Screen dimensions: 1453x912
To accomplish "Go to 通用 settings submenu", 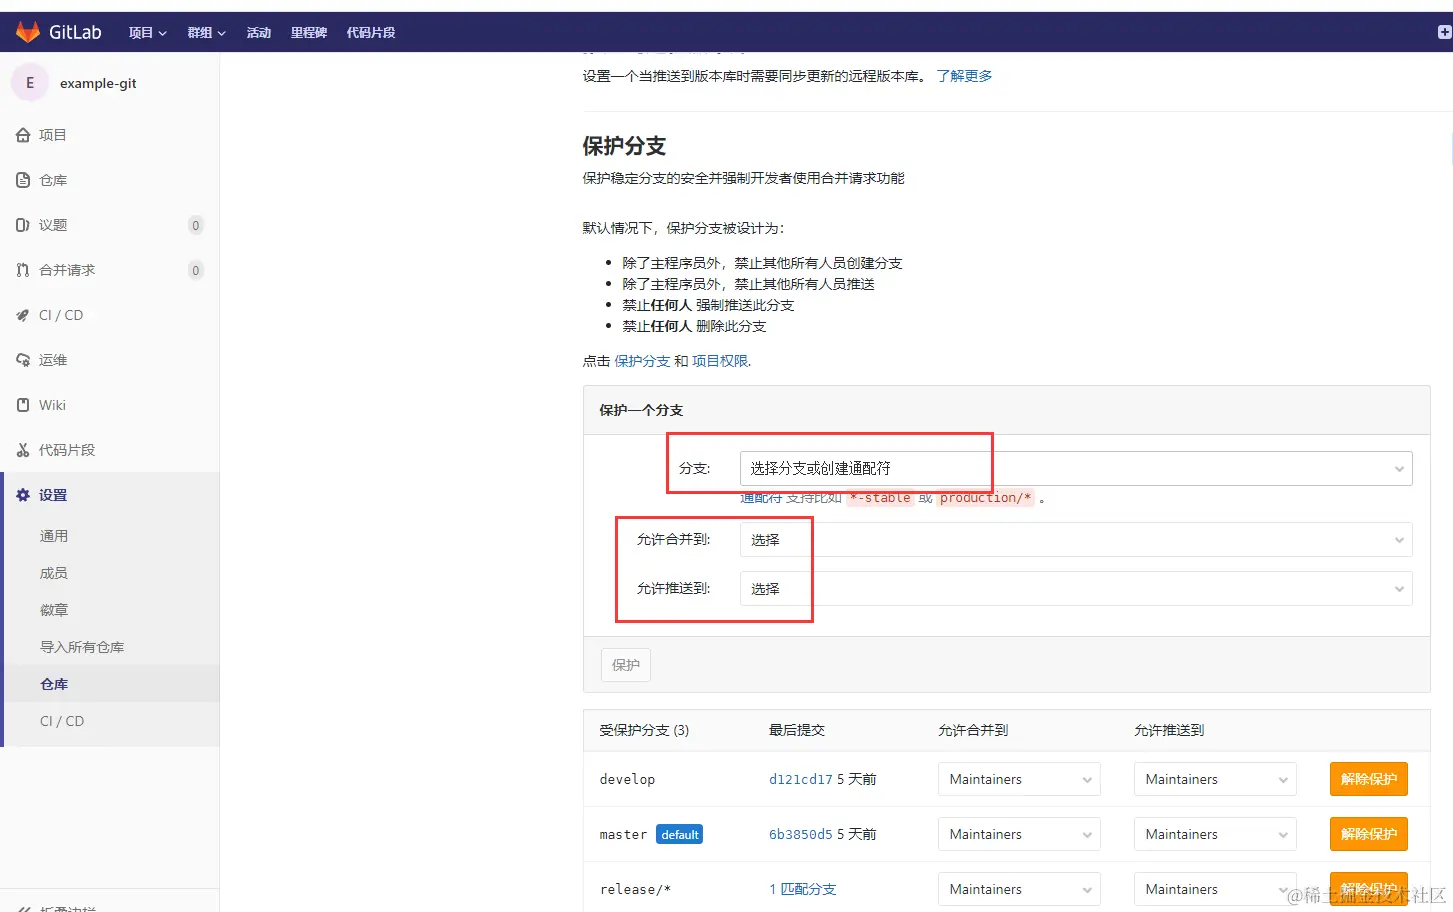I will (54, 536).
